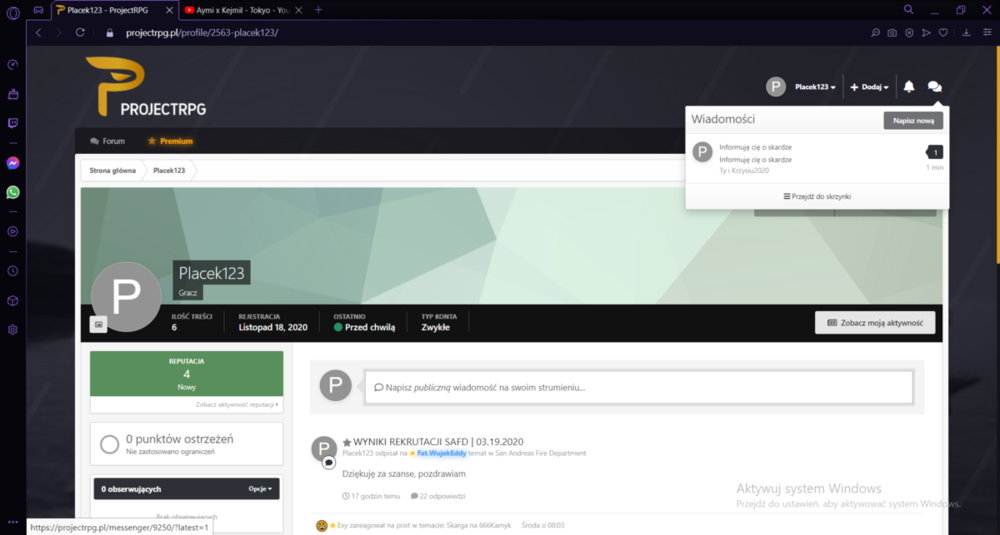The image size is (1000, 535).
Task: Open the sidebar player icon
Action: [13, 231]
